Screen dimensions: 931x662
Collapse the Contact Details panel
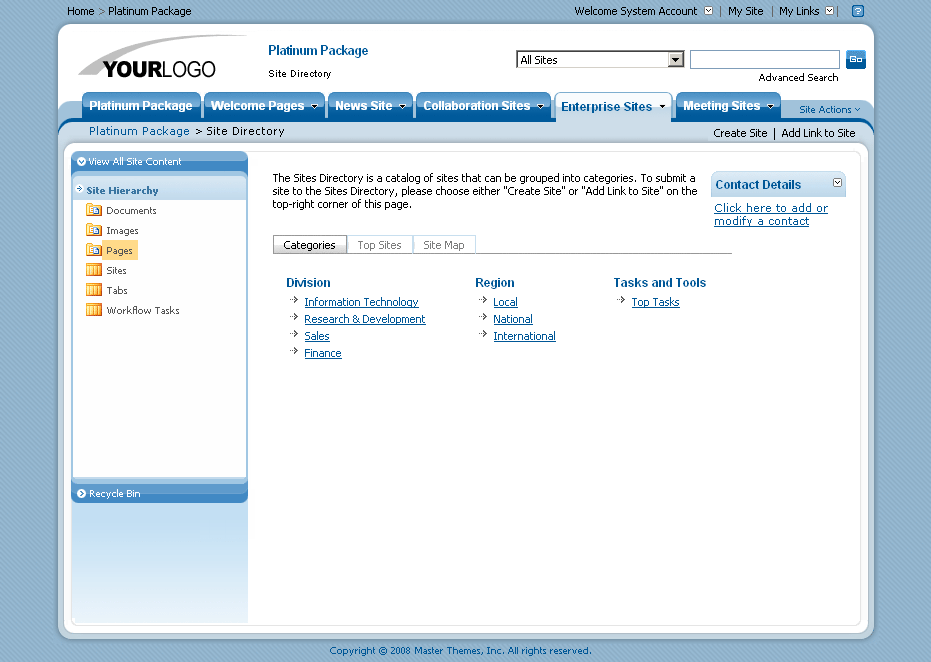pyautogui.click(x=838, y=184)
